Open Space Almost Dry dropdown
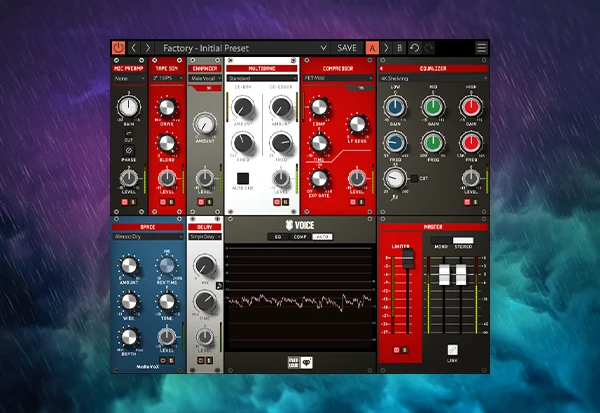This screenshot has height=413, width=600. click(x=148, y=237)
